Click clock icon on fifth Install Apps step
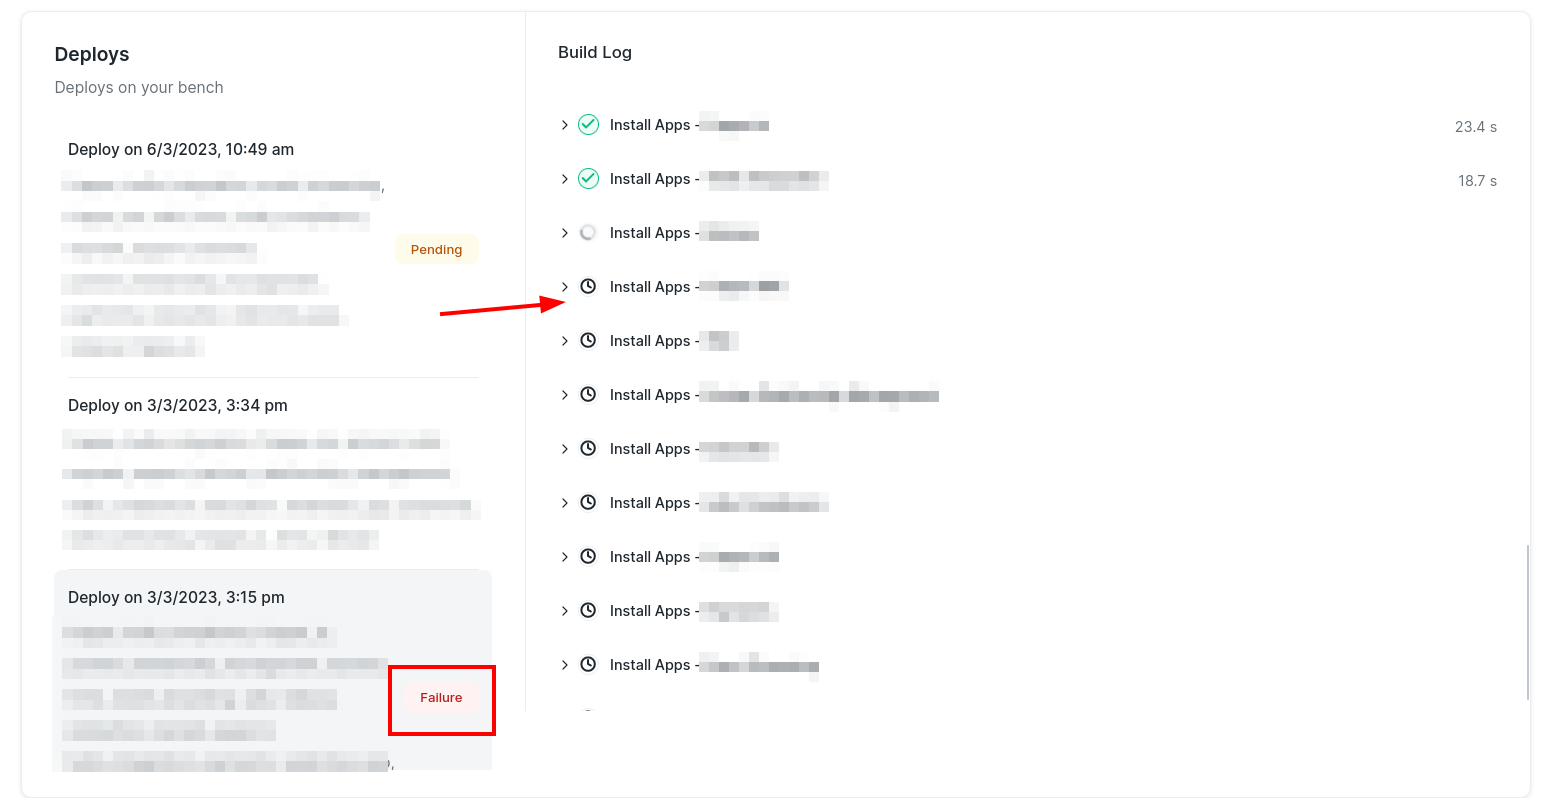Viewport: 1549px width, 798px height. (x=588, y=340)
